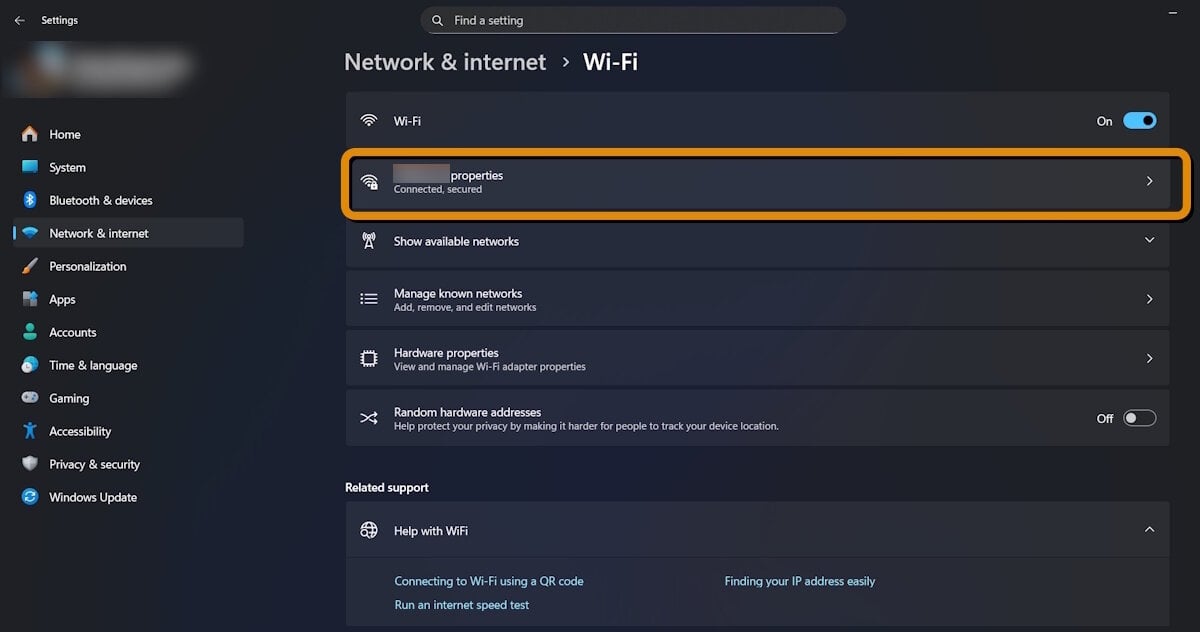Go to Time & language settings
The image size is (1200, 632).
pyautogui.click(x=93, y=365)
